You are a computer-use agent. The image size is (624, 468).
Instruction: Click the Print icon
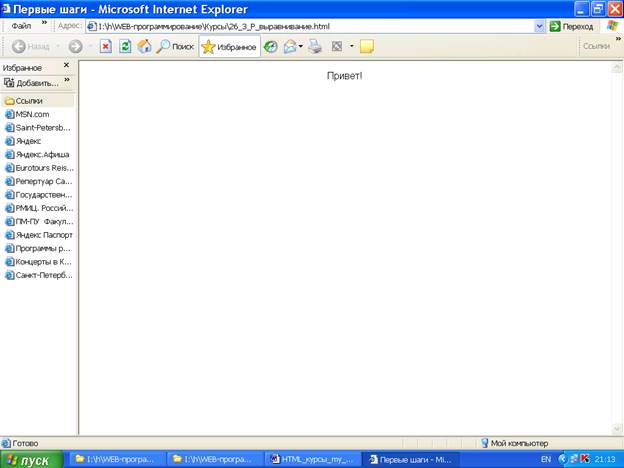(315, 47)
